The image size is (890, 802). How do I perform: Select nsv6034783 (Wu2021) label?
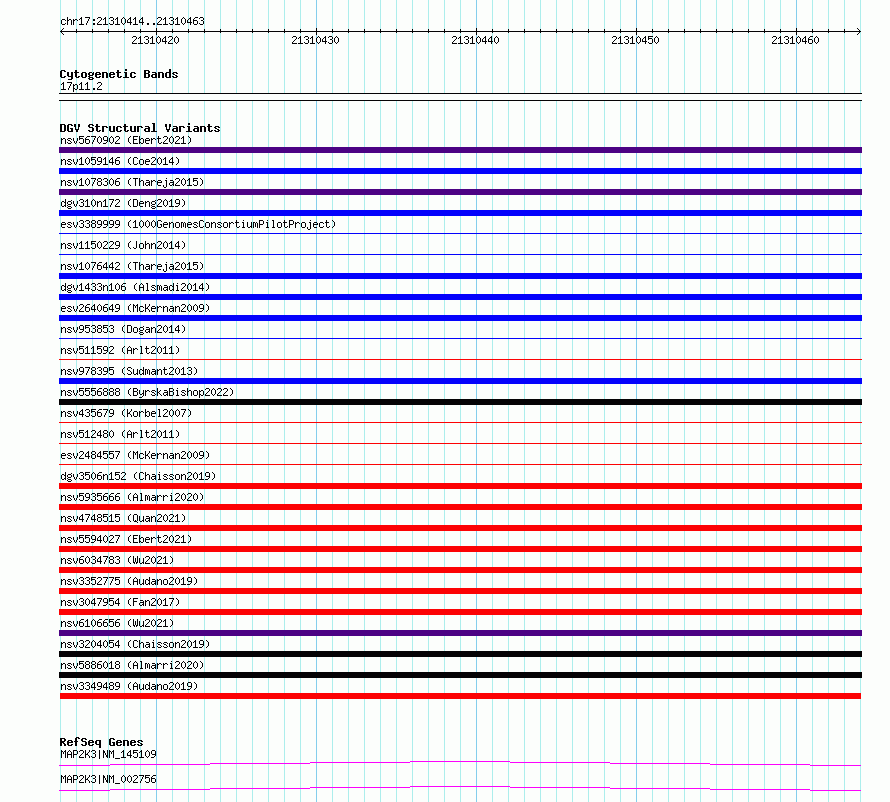tap(117, 560)
